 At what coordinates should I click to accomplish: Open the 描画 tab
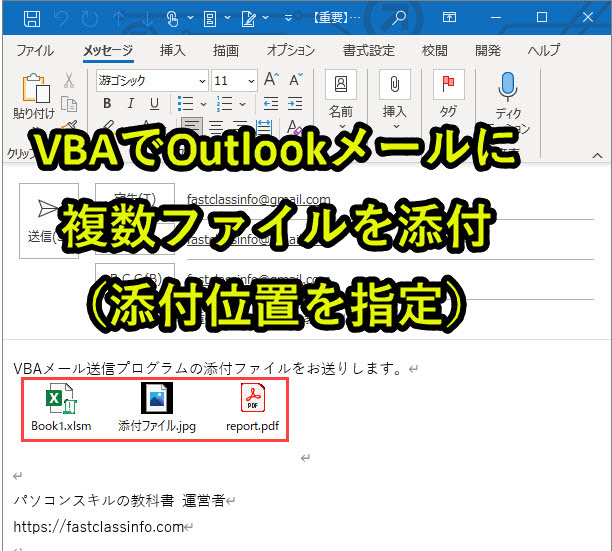226,50
